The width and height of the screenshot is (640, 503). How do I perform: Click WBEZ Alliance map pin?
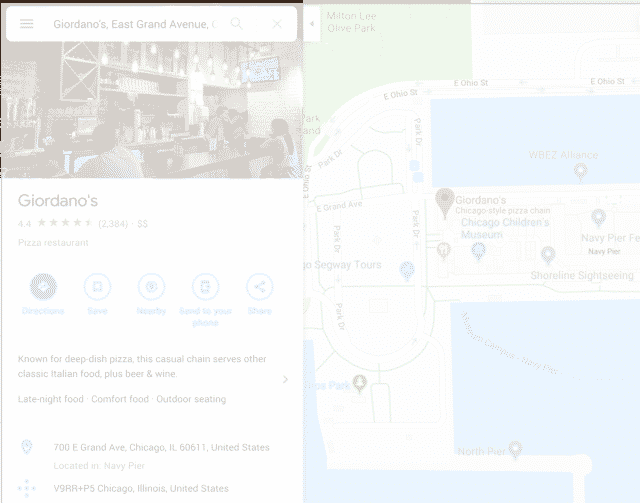(580, 172)
